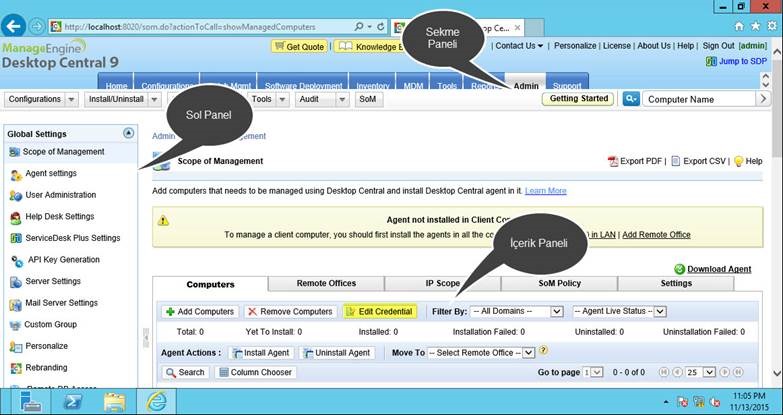Image resolution: width=783 pixels, height=415 pixels.
Task: Click the Personalize sidebar icon
Action: pyautogui.click(x=16, y=347)
